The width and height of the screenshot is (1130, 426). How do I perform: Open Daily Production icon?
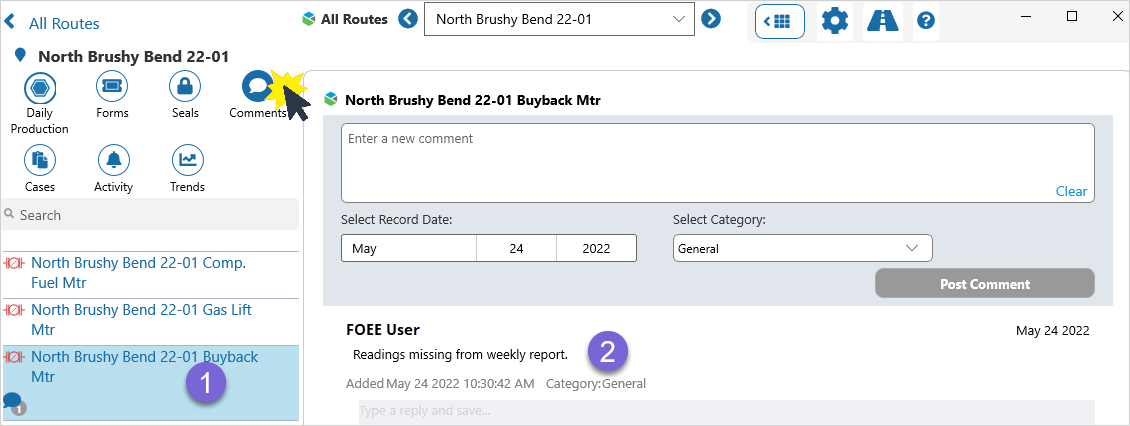point(40,86)
